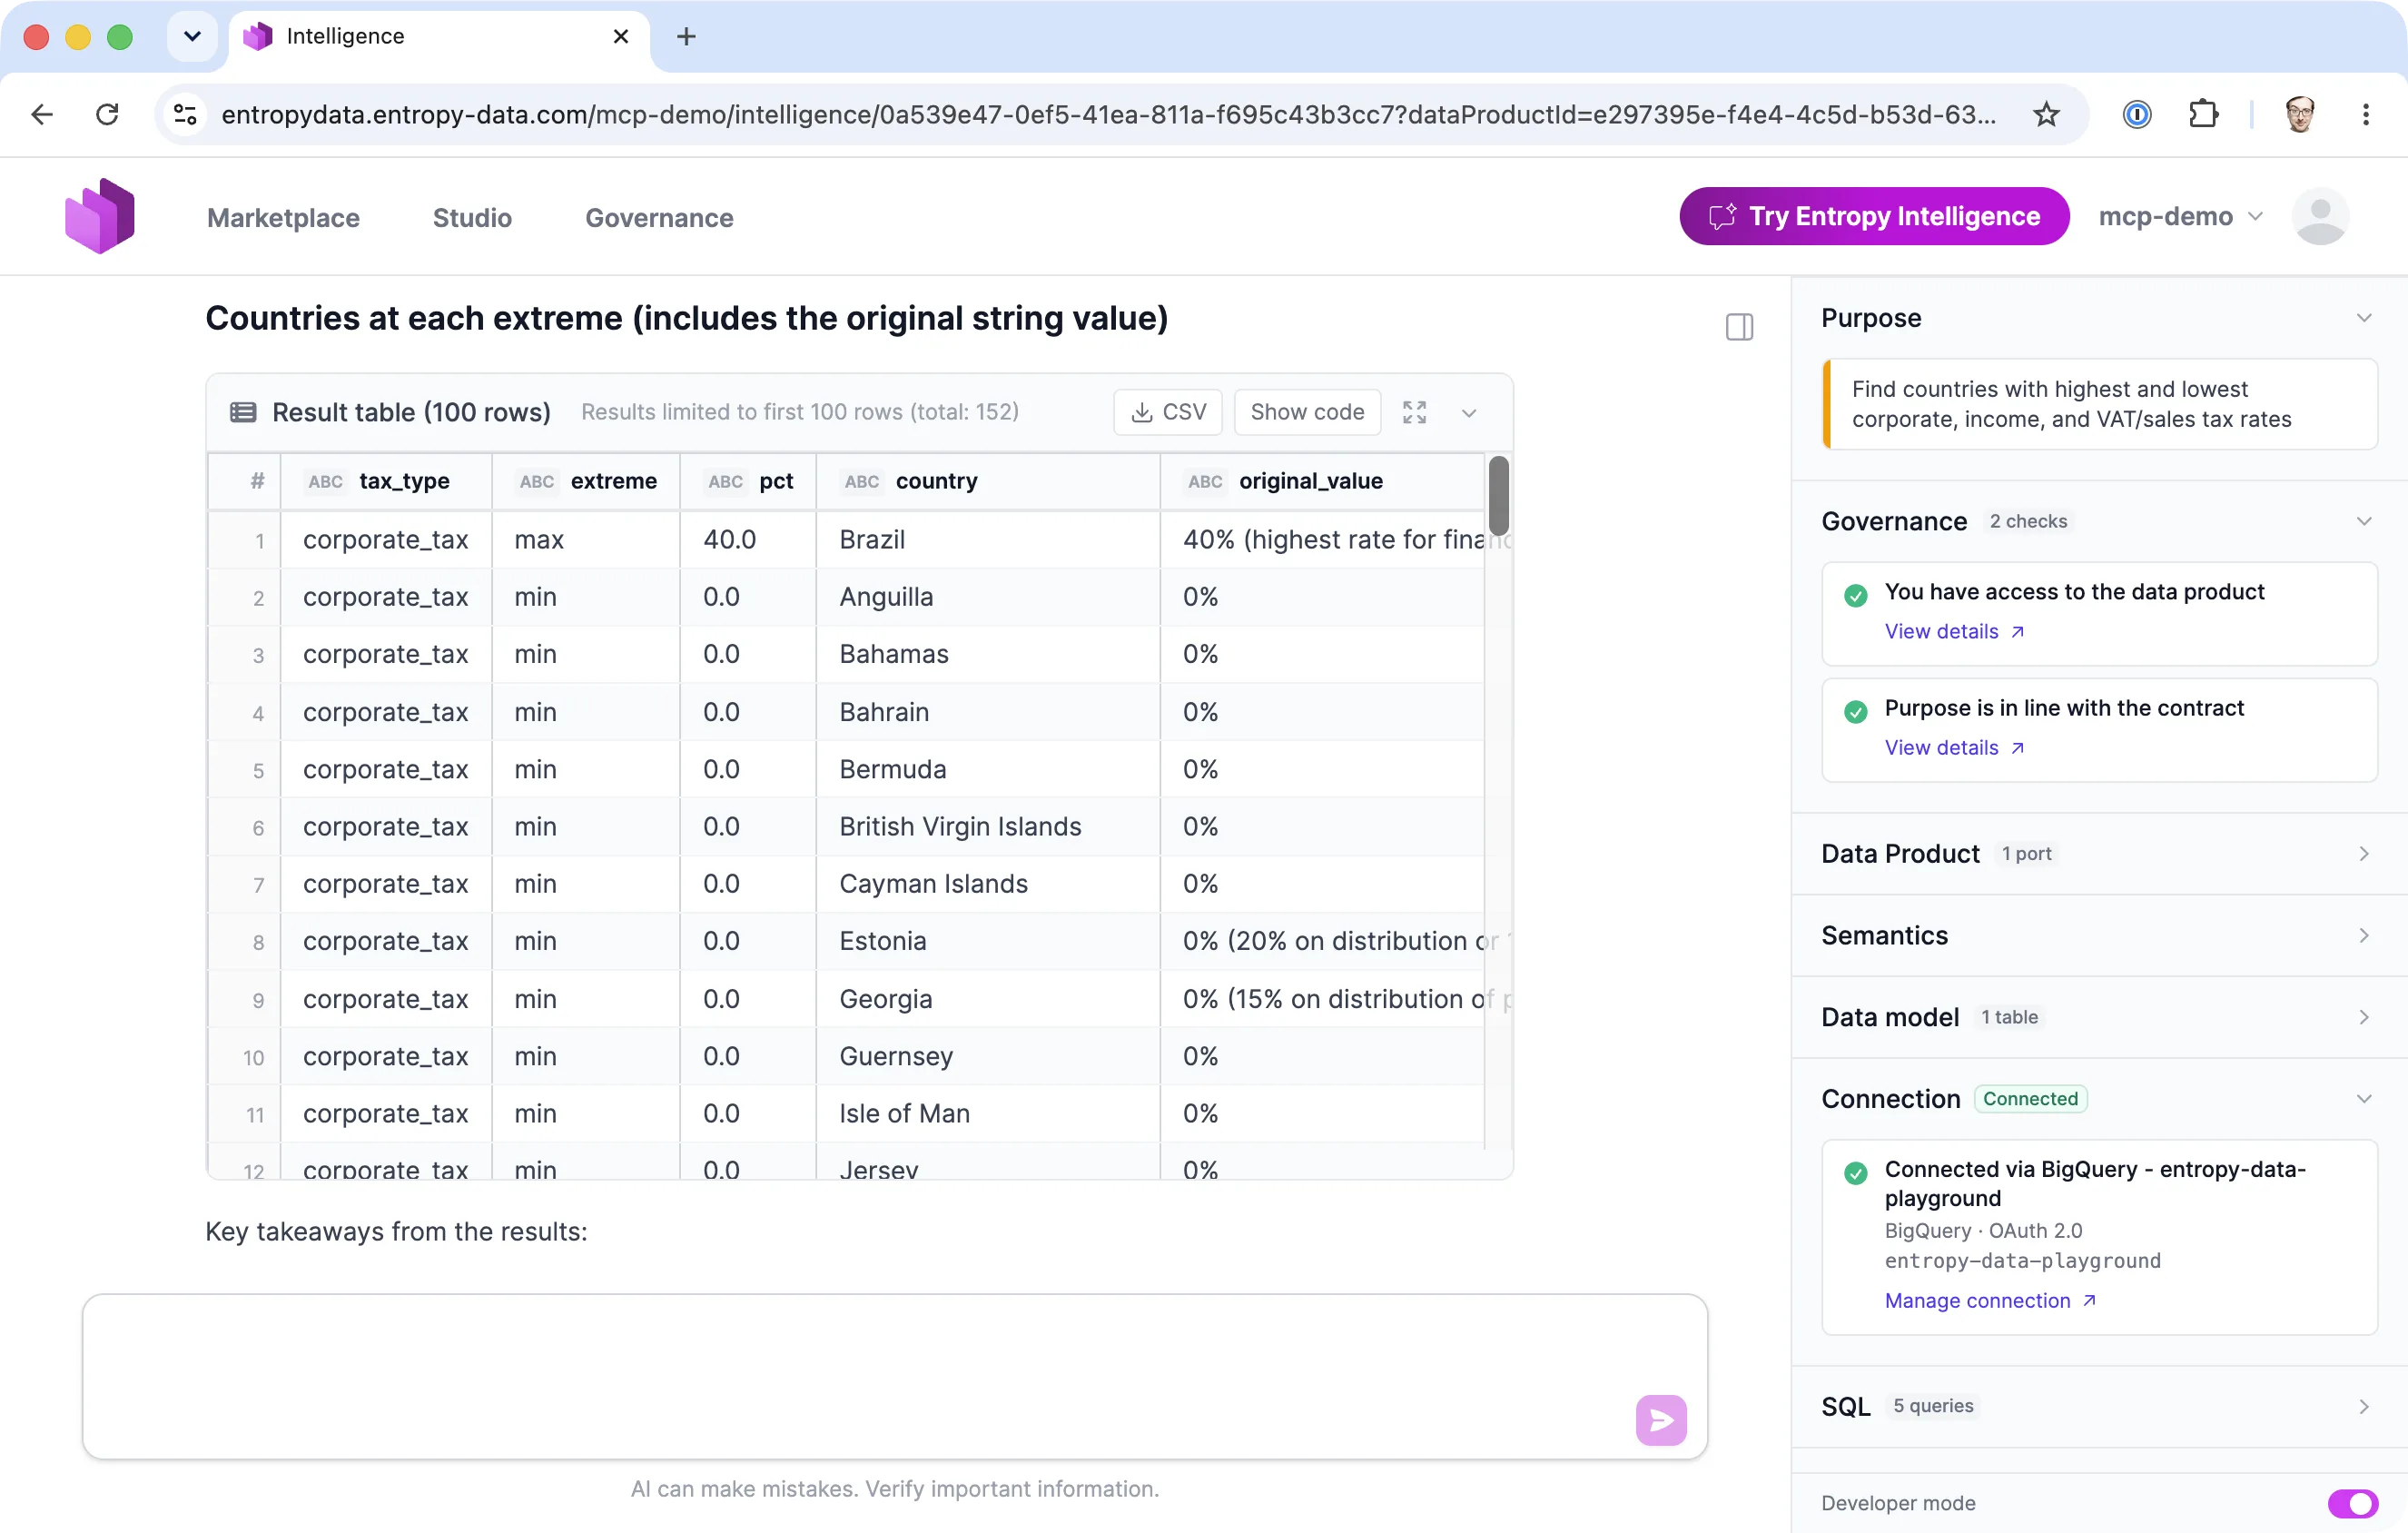Open the mcp-demo organization dropdown
2408x1533 pixels.
(x=2181, y=216)
